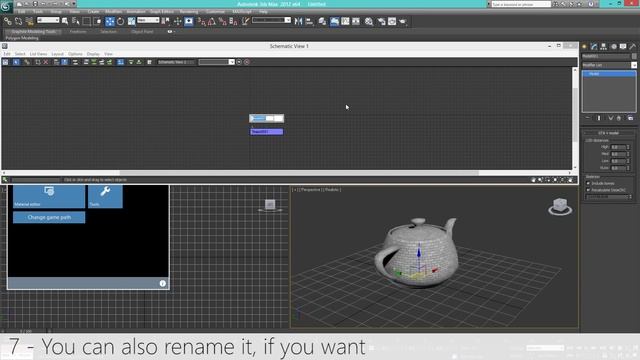This screenshot has width=640, height=360.
Task: Click the ViewCube in the Perspective viewport
Action: pos(560,206)
